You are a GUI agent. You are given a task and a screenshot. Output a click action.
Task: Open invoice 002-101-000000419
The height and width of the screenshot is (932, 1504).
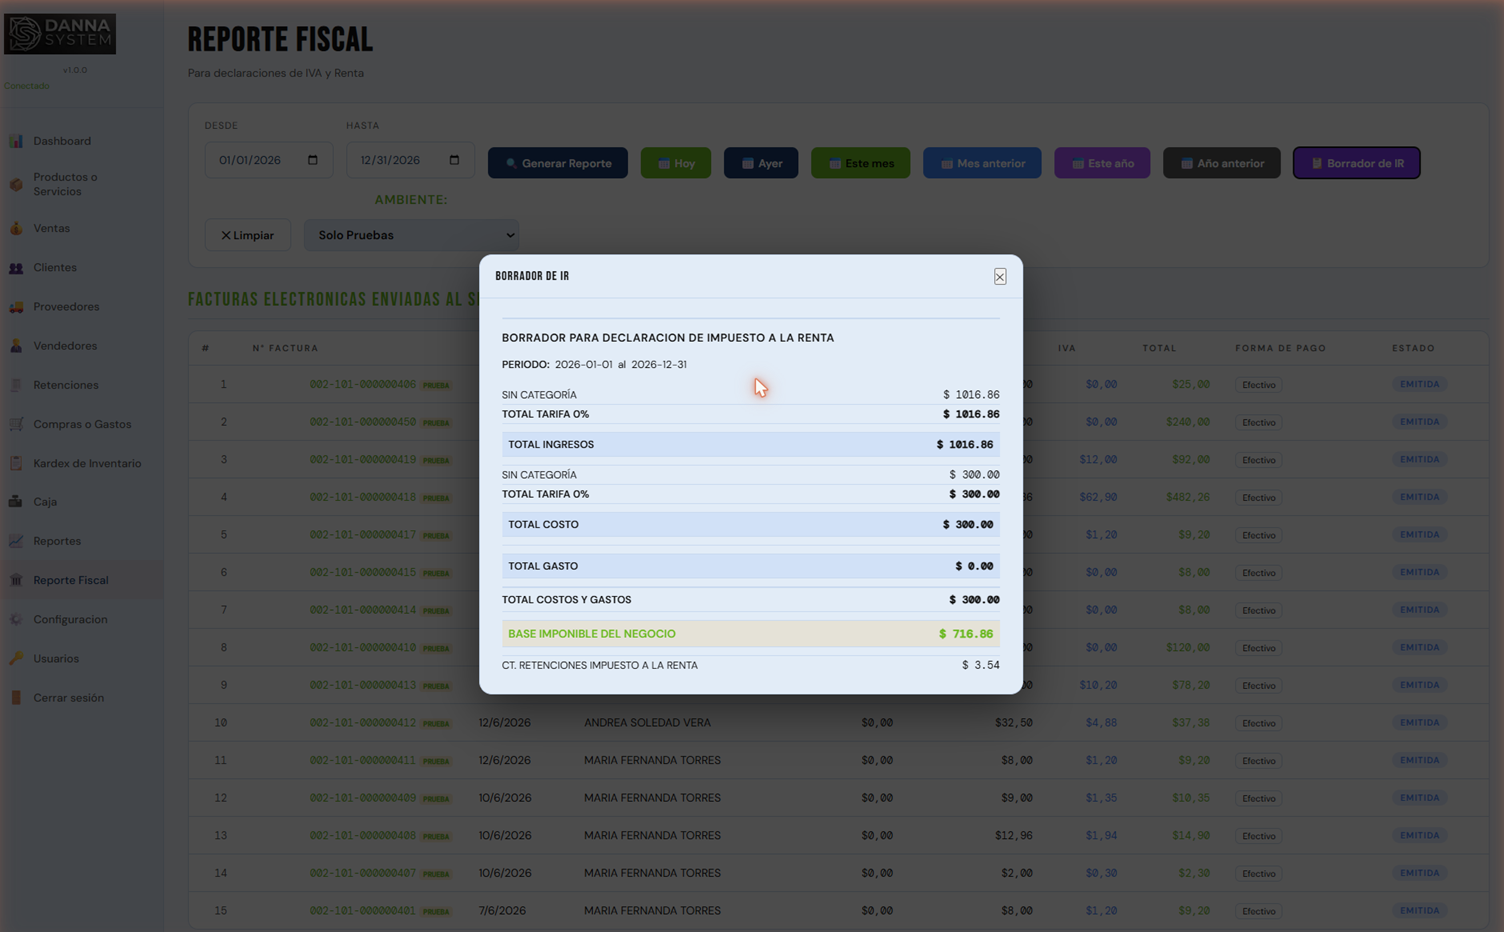(362, 460)
